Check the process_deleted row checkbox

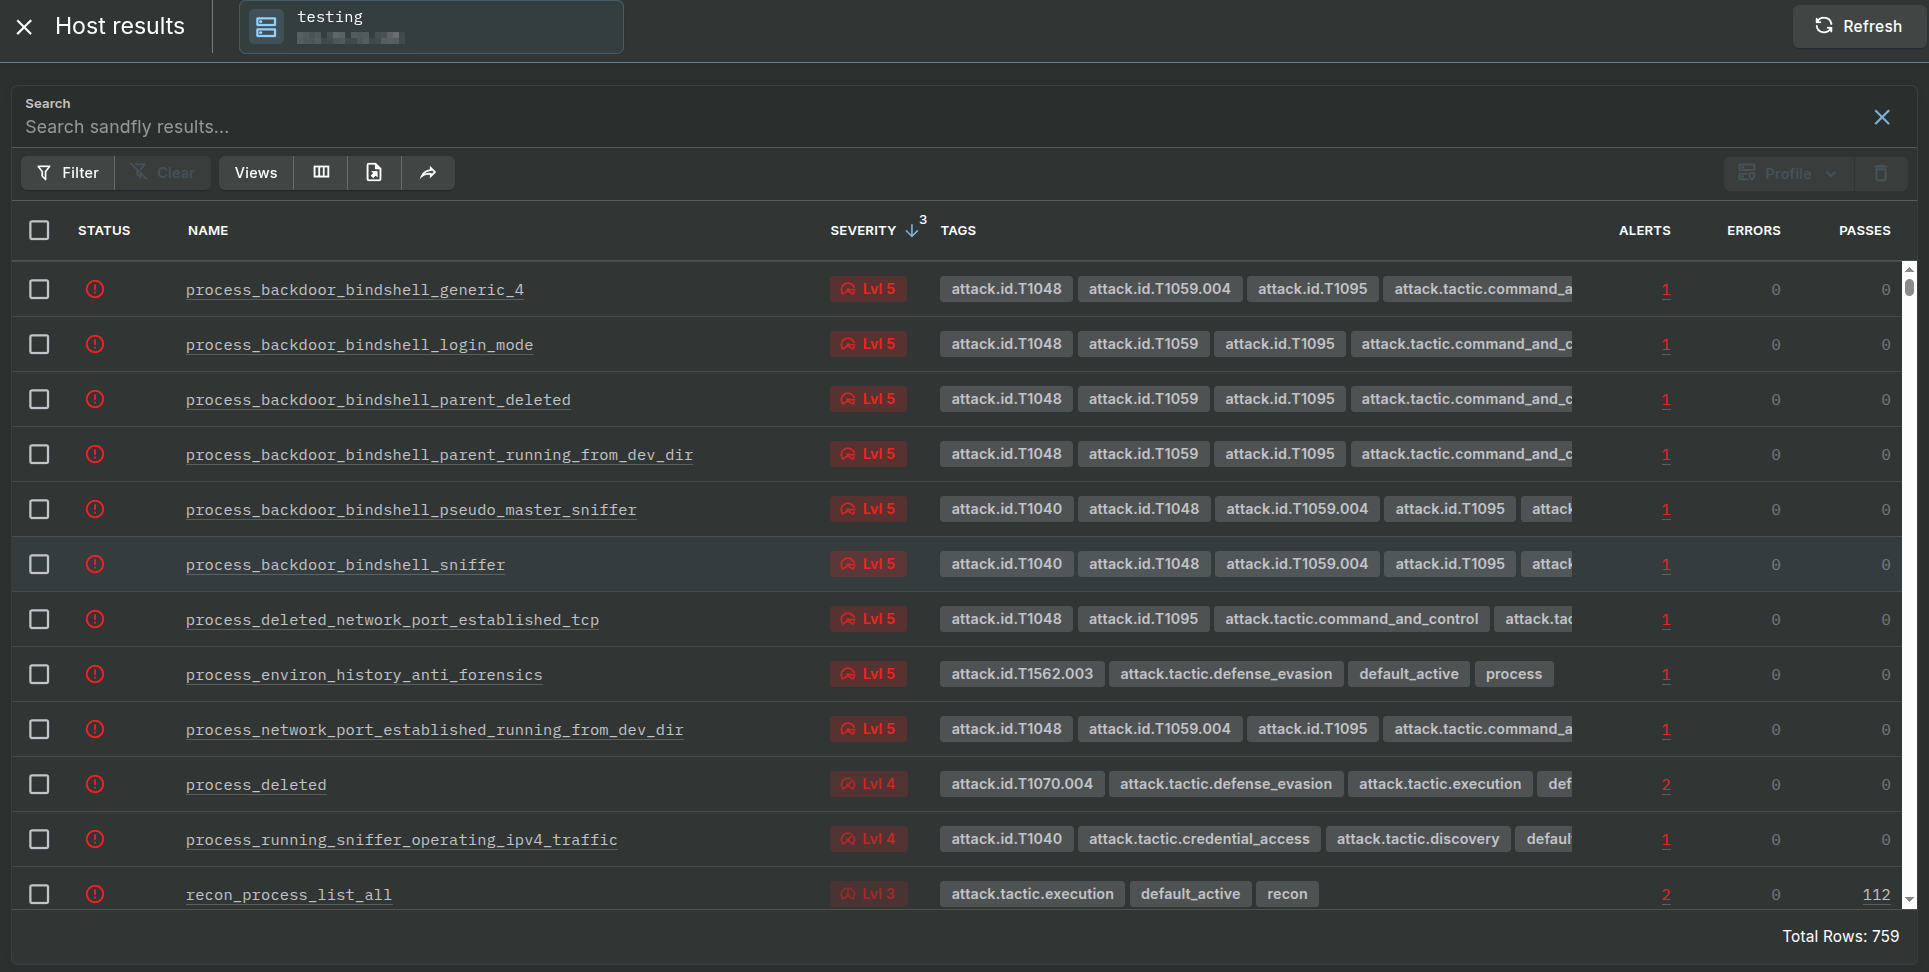click(x=39, y=784)
